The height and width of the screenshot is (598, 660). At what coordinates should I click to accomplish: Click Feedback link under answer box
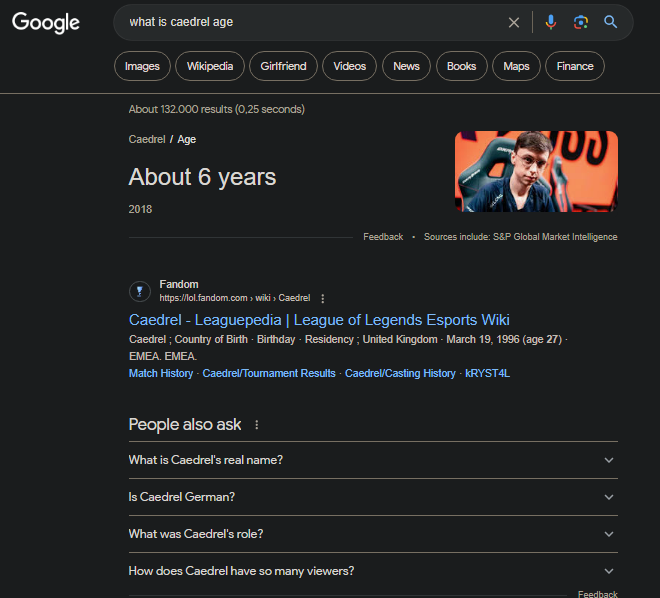tap(383, 237)
